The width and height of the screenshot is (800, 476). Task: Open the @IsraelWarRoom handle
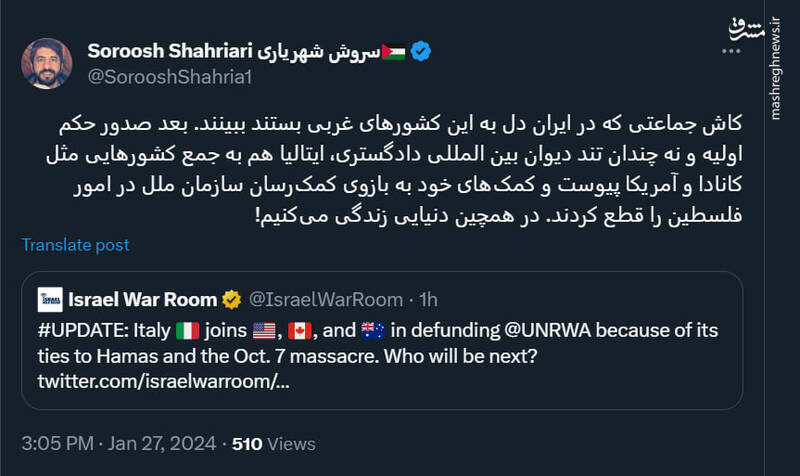[x=324, y=299]
